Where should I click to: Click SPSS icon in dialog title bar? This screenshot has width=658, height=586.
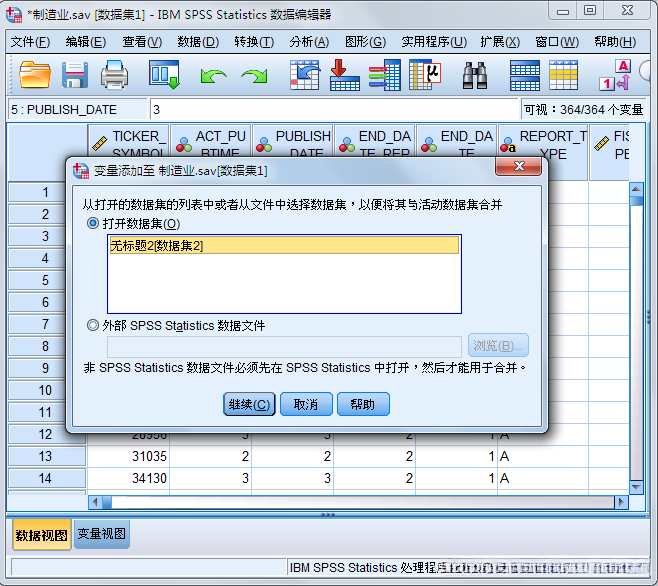(x=81, y=171)
